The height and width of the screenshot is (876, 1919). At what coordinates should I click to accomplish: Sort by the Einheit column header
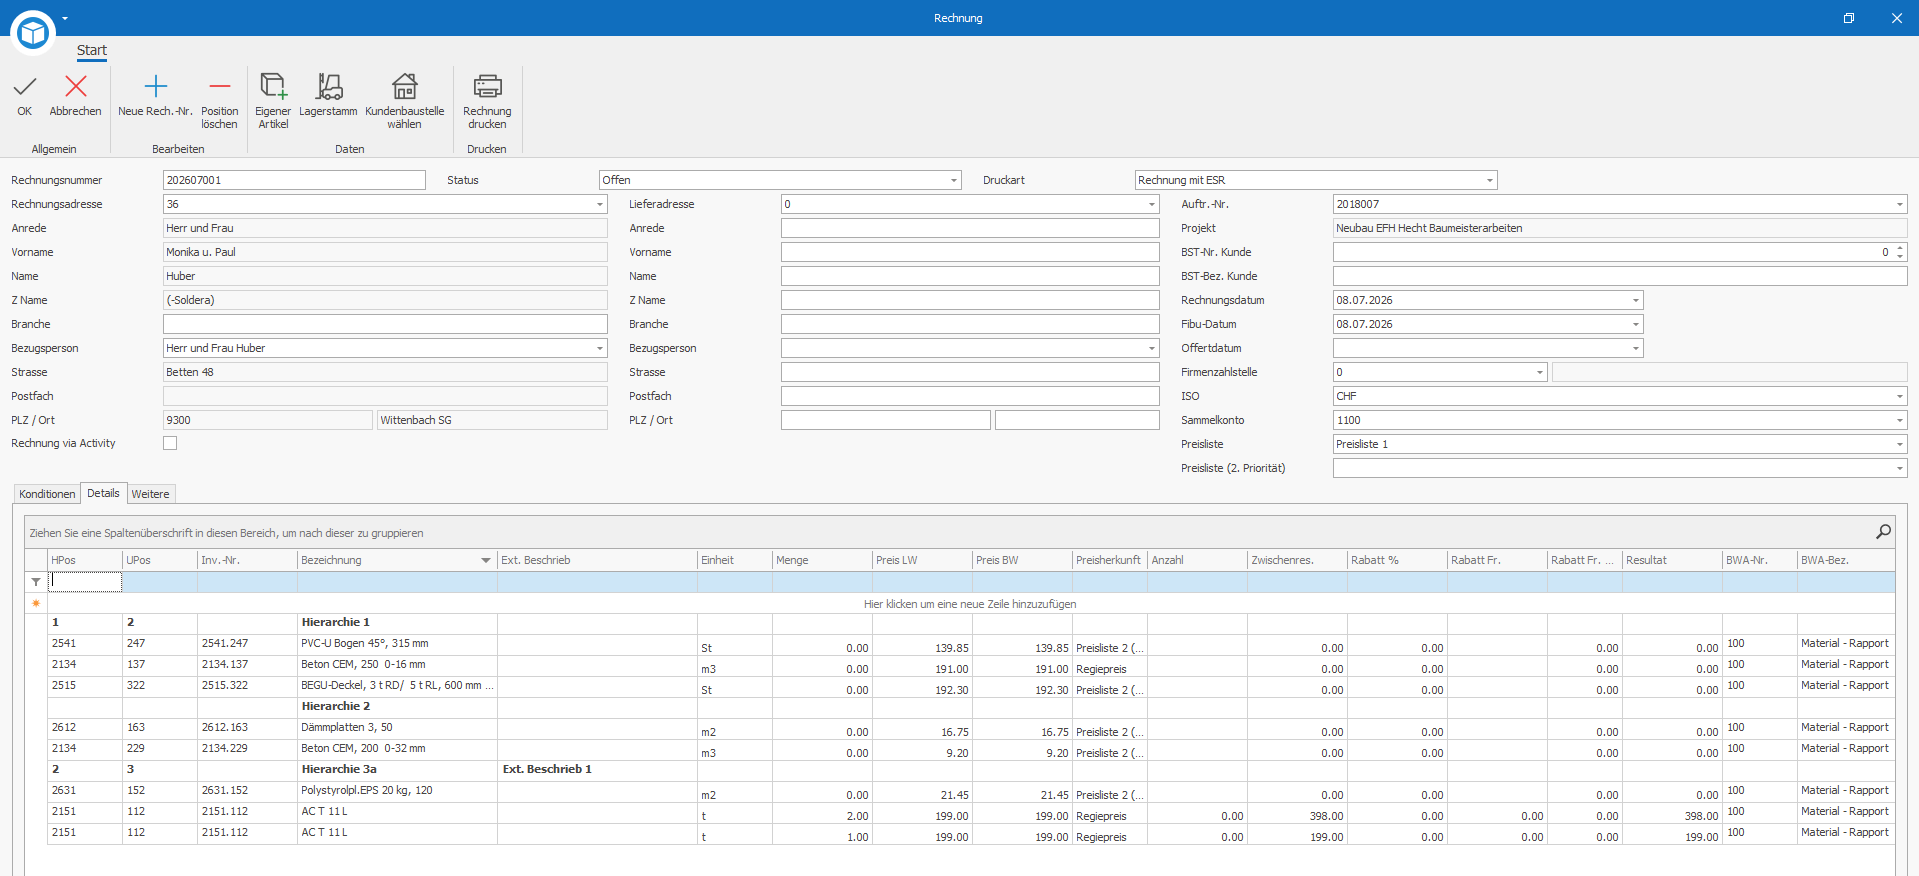coord(735,560)
